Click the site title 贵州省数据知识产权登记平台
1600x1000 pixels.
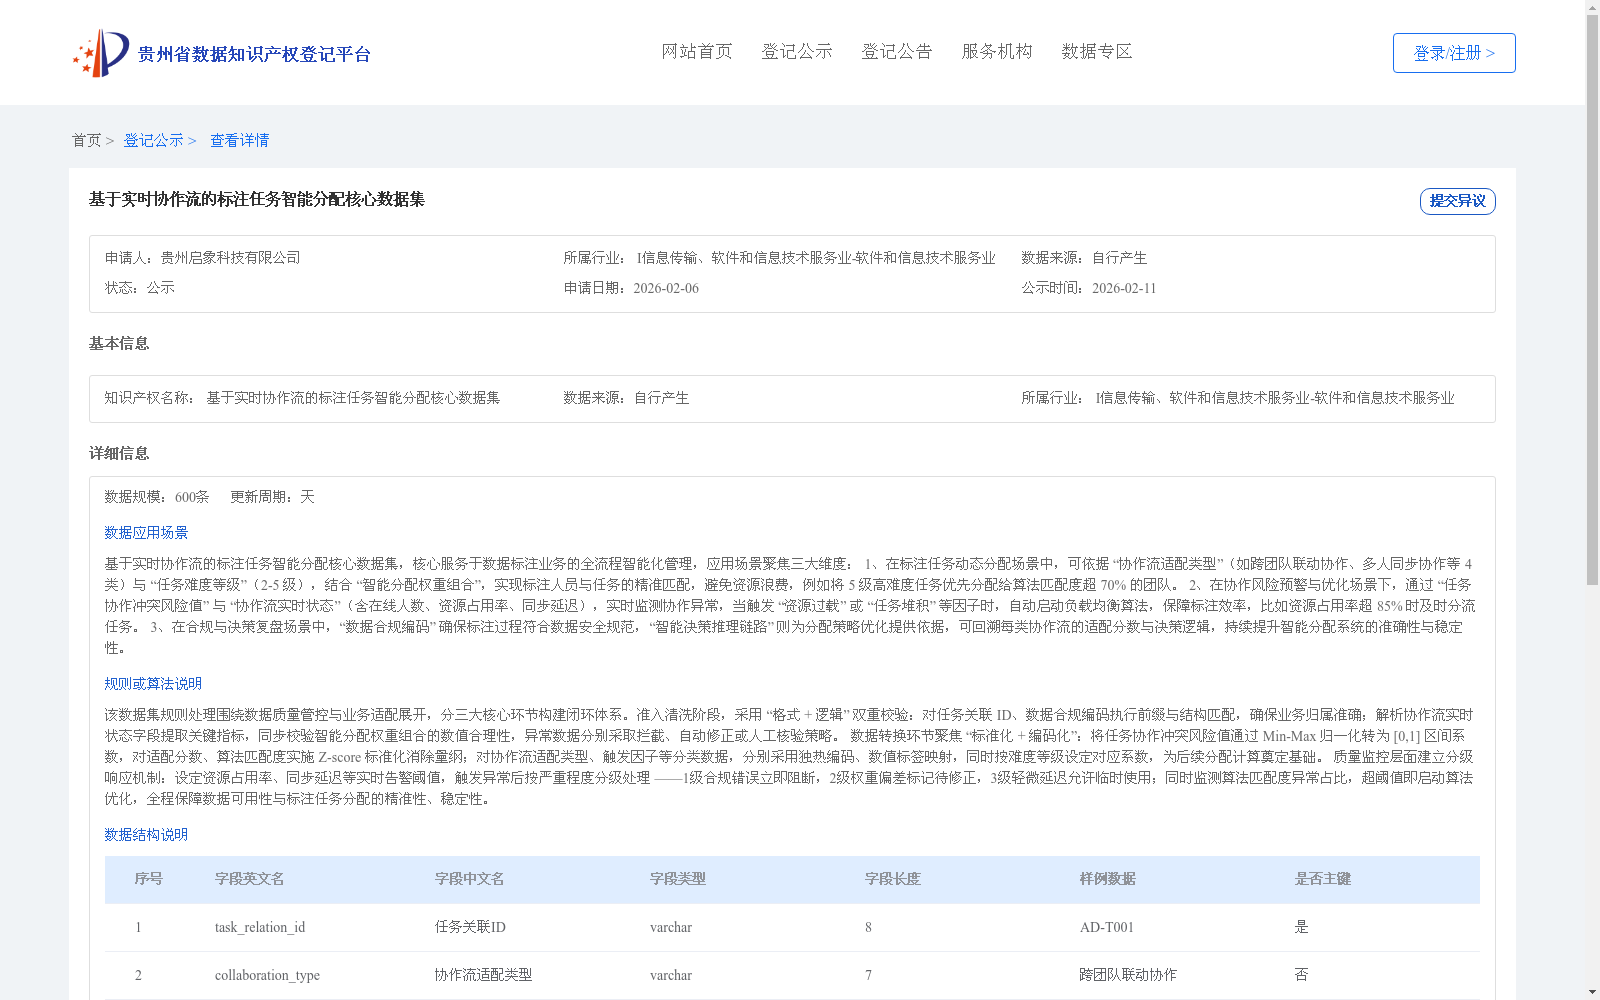(254, 54)
